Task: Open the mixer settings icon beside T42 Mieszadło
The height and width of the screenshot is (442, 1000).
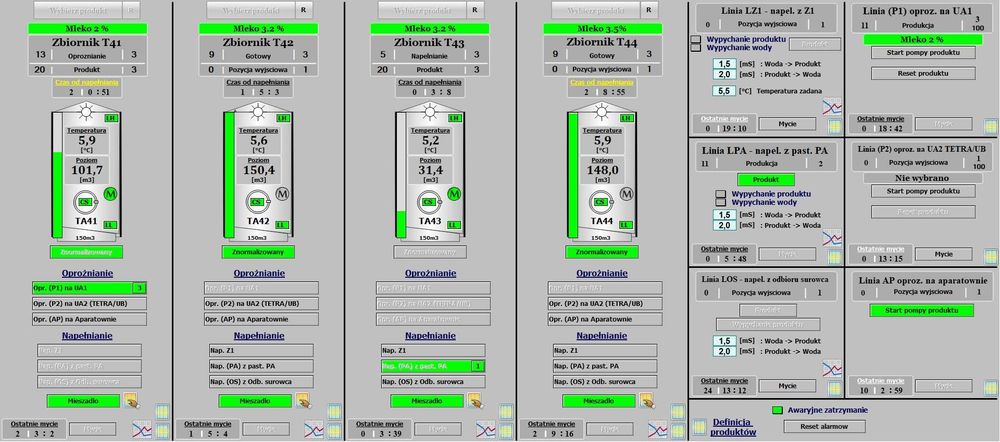Action: [x=303, y=401]
